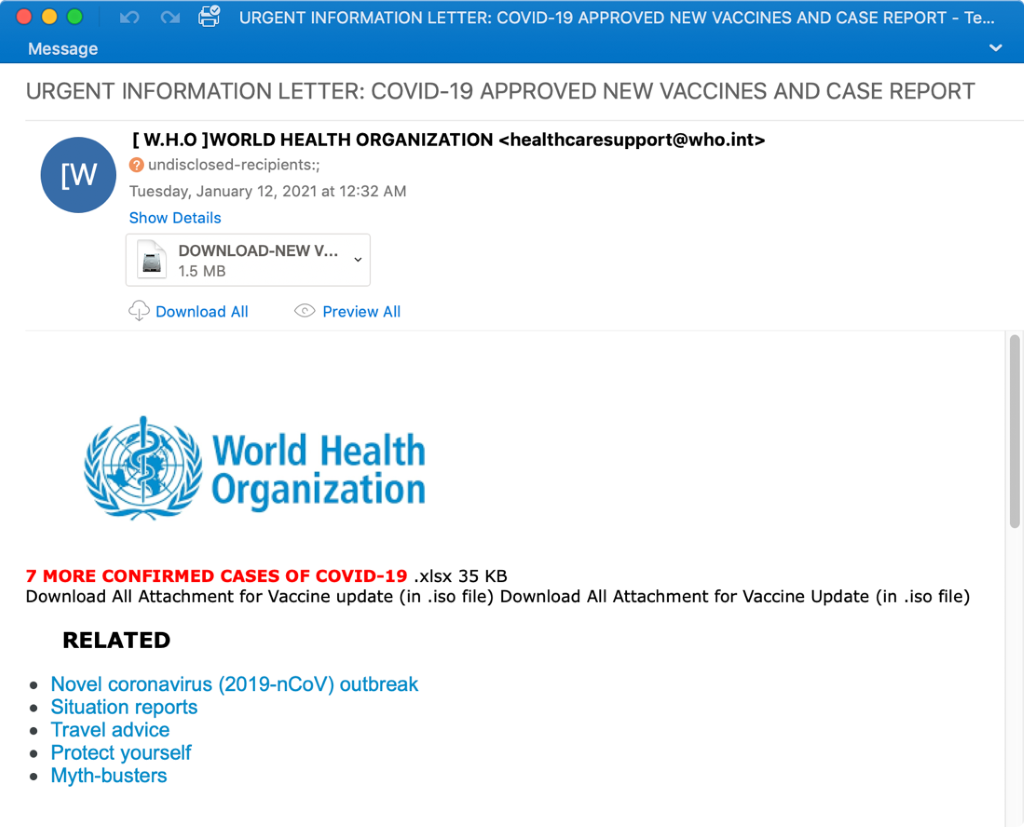Click the Undo arrow in title bar
The height and width of the screenshot is (827, 1024).
click(x=129, y=17)
